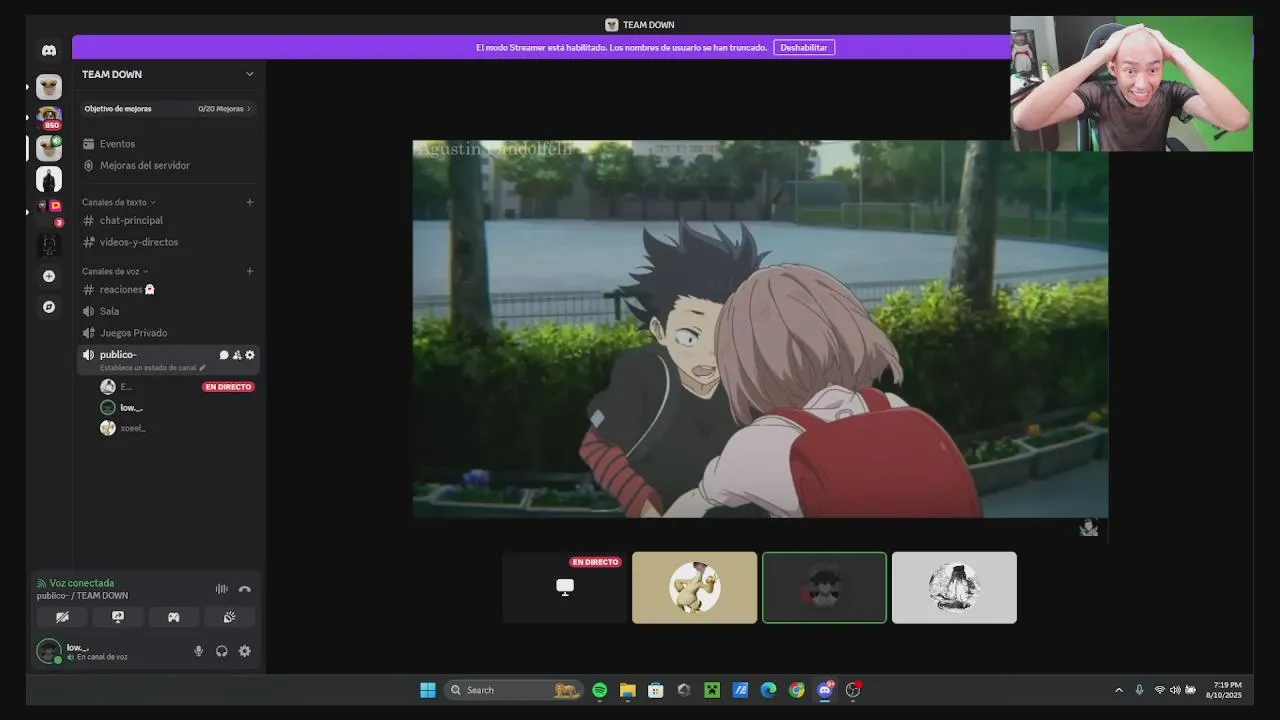The image size is (1280, 720).
Task: Click the Add a Server plus icon
Action: point(49,276)
